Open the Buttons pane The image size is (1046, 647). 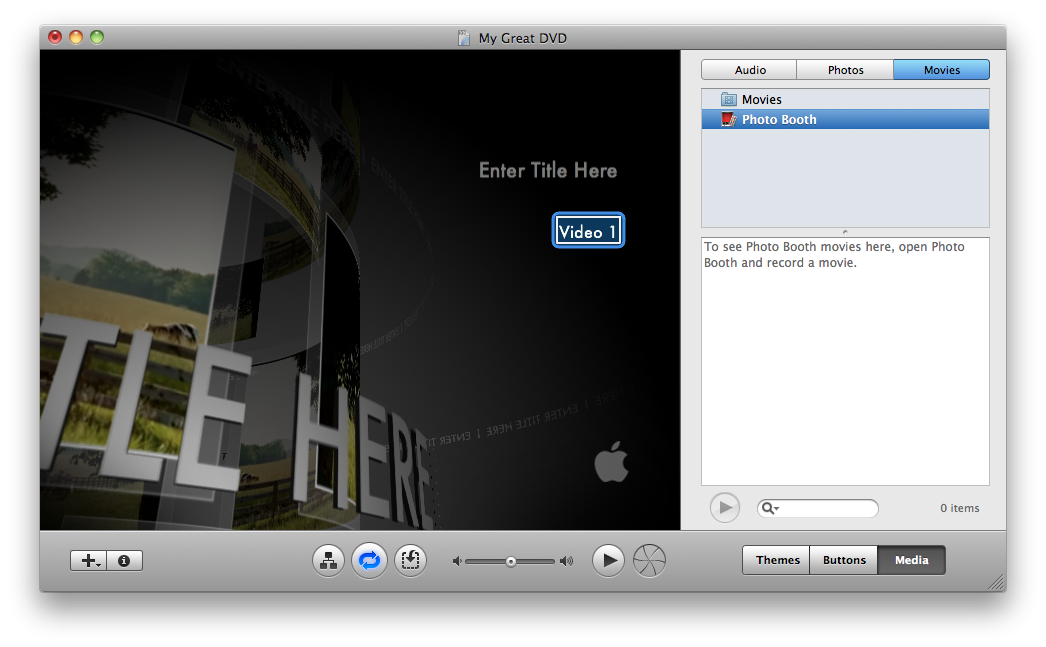click(x=843, y=560)
